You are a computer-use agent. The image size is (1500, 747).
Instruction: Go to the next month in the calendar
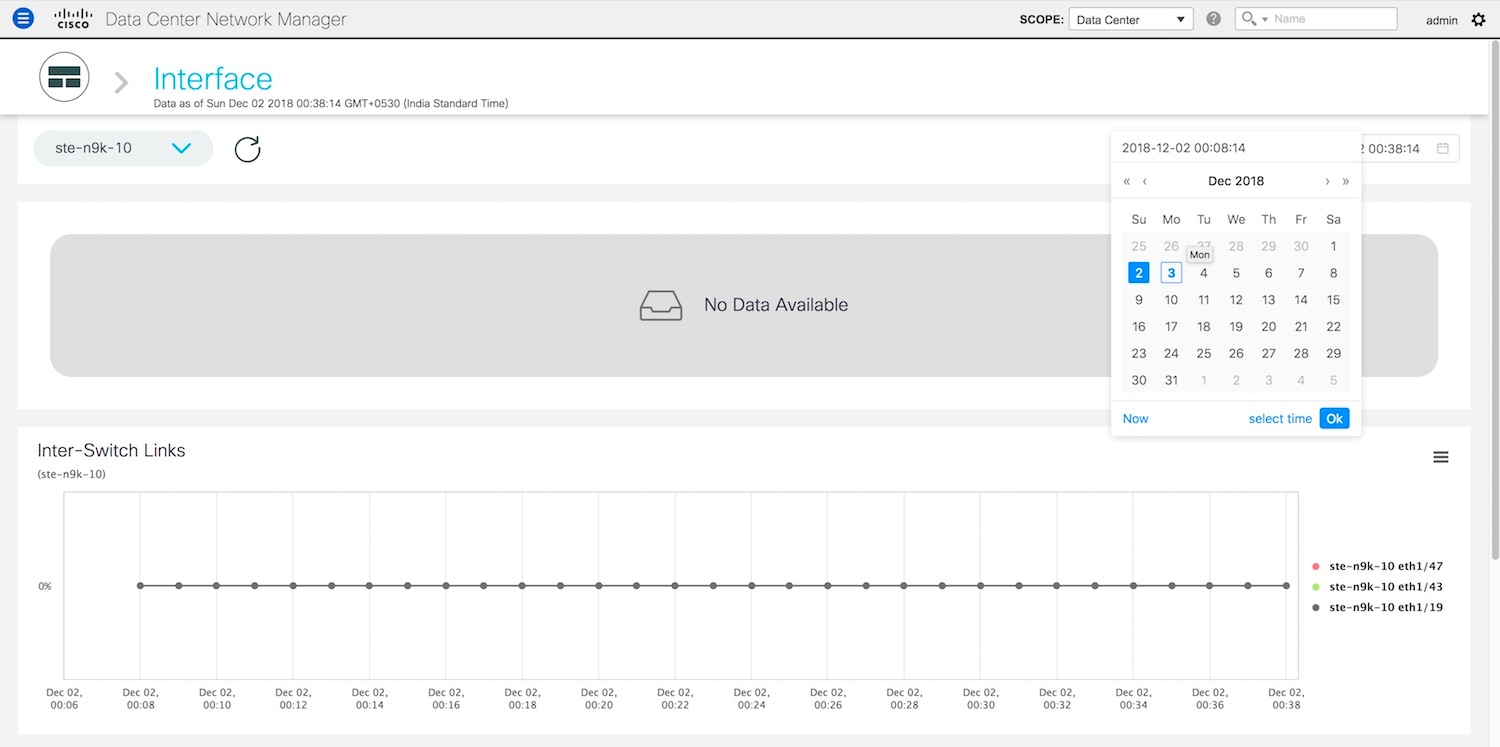(1327, 181)
